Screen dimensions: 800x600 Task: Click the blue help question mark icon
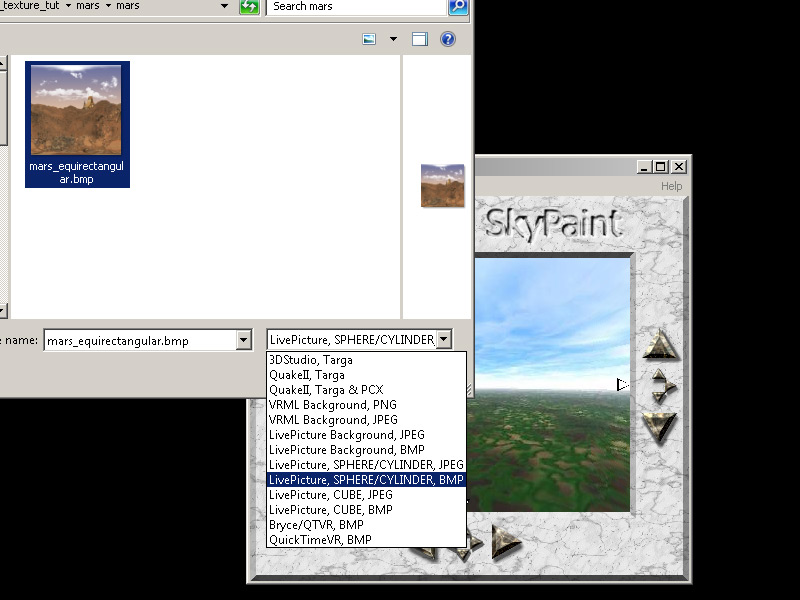447,39
